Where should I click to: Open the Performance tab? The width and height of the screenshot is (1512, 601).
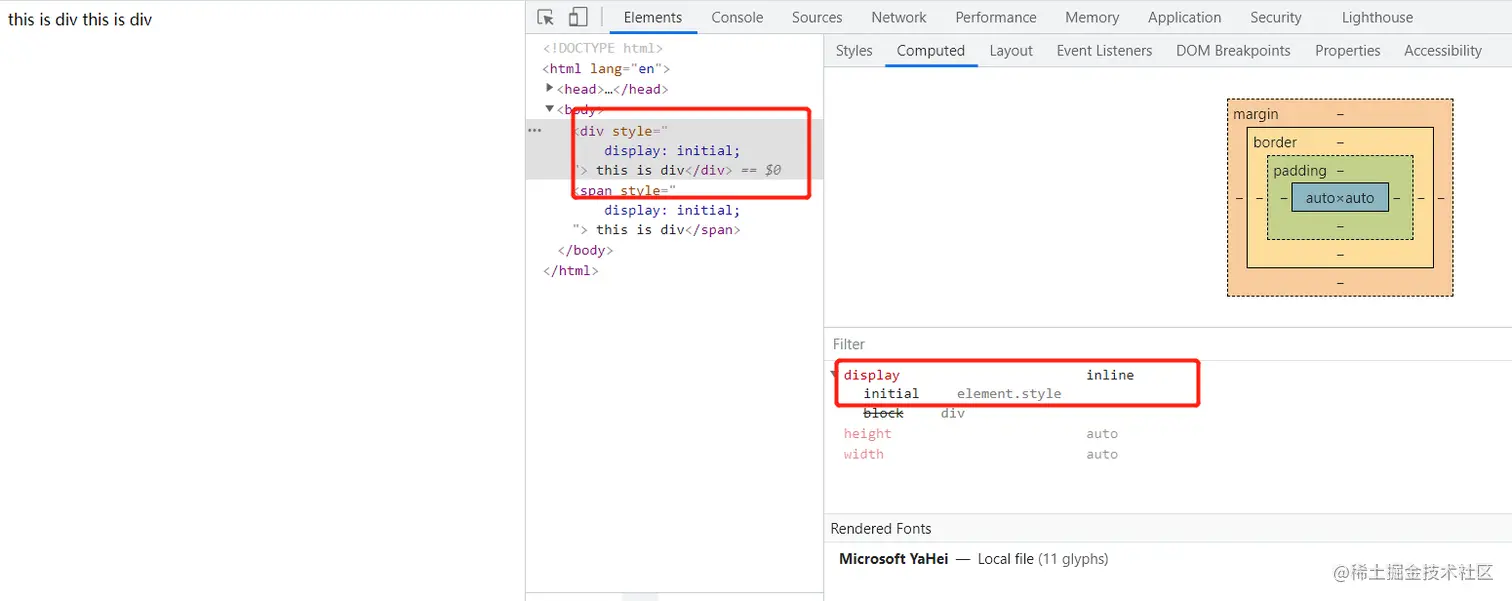996,17
